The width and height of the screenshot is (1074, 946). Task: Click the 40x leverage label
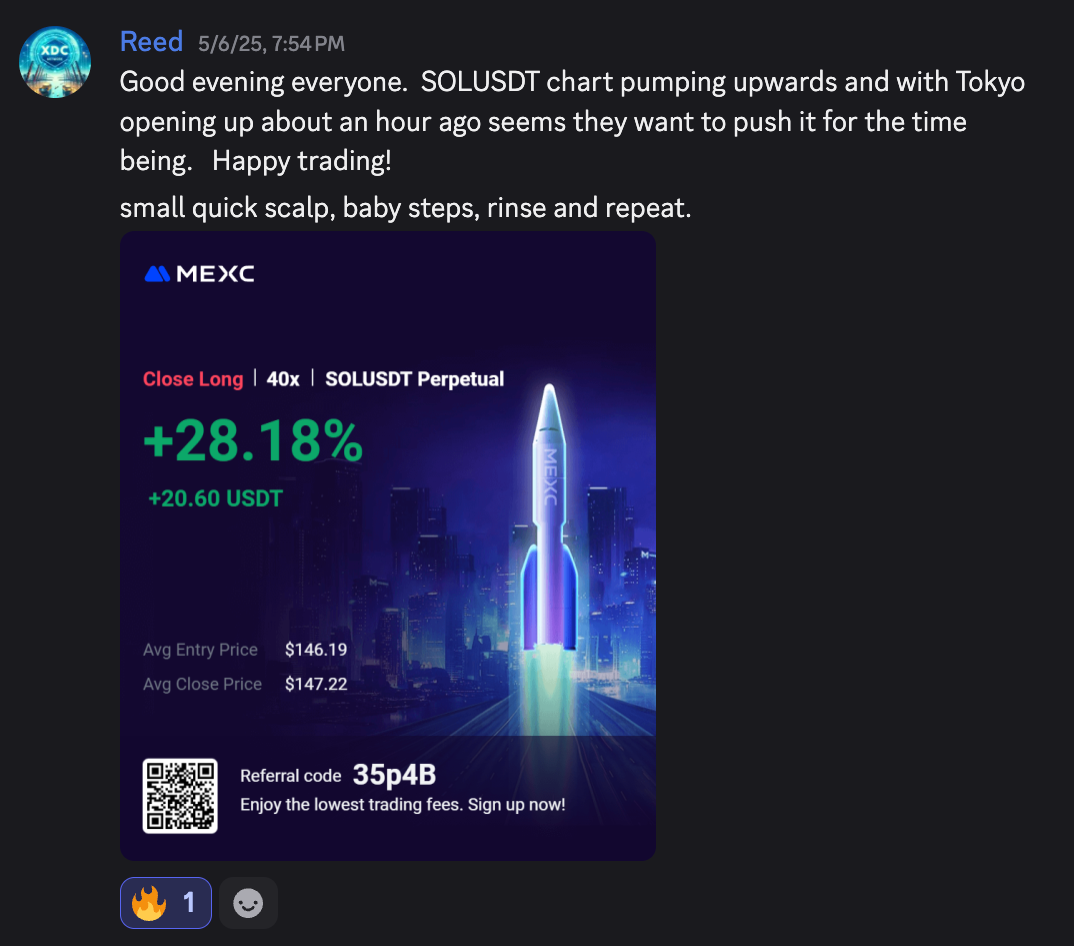coord(283,379)
